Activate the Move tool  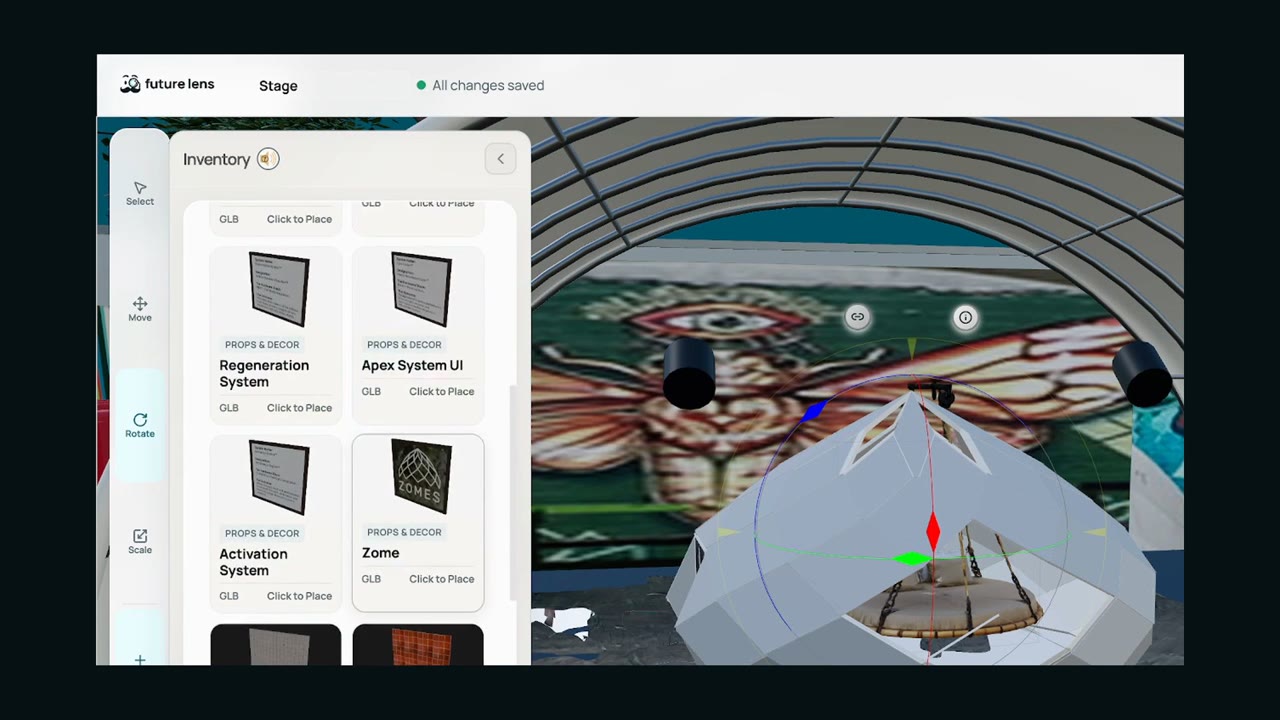point(140,310)
